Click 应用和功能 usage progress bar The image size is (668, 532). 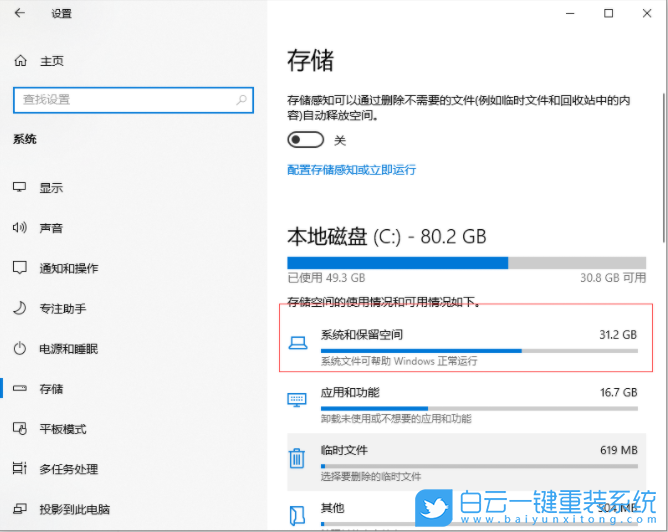pos(479,408)
